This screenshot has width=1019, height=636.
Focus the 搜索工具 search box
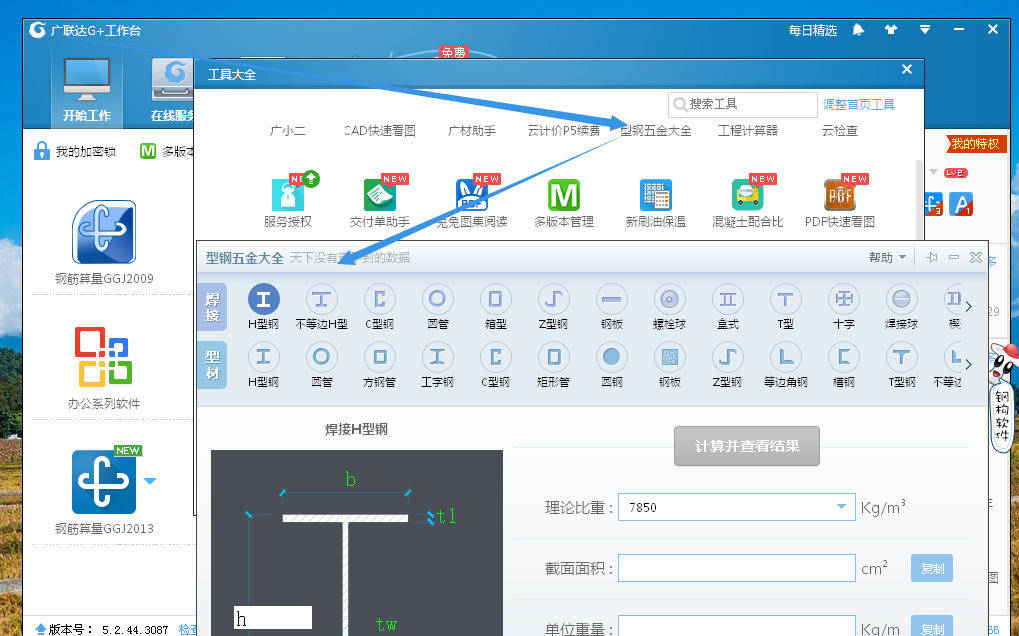(742, 105)
